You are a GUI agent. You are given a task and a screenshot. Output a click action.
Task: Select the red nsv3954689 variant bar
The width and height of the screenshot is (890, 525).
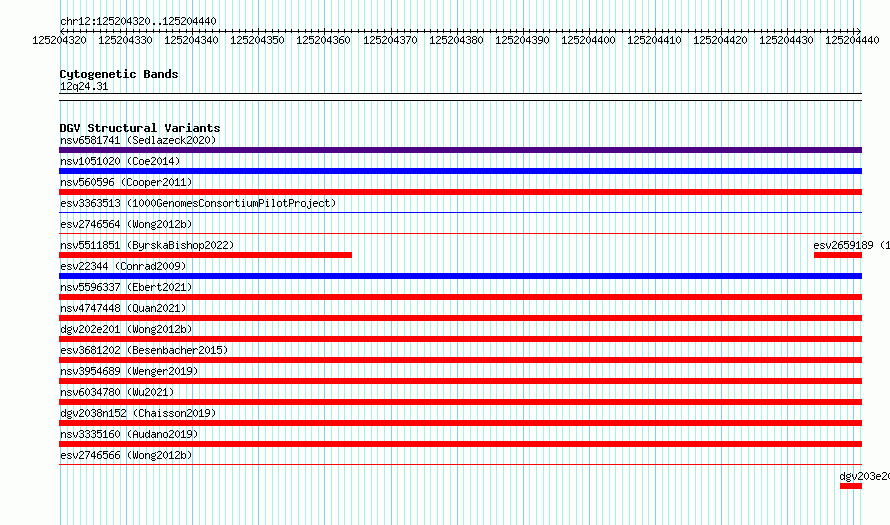point(460,381)
